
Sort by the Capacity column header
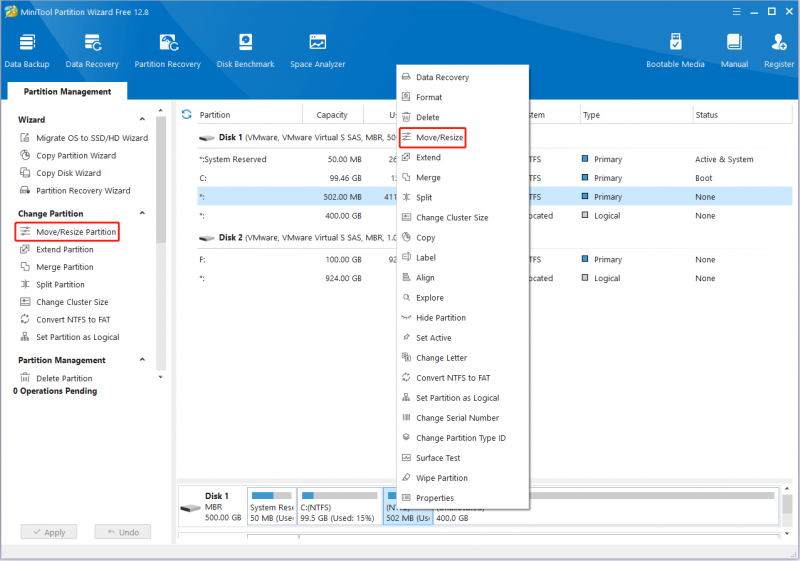(x=333, y=115)
